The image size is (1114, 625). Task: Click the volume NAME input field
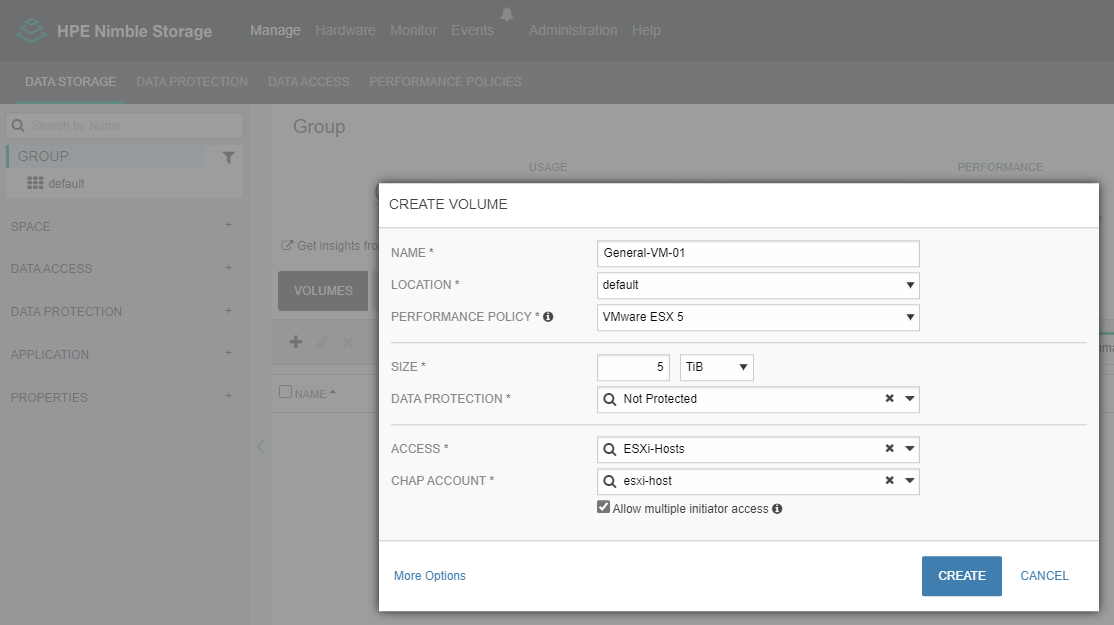click(758, 254)
